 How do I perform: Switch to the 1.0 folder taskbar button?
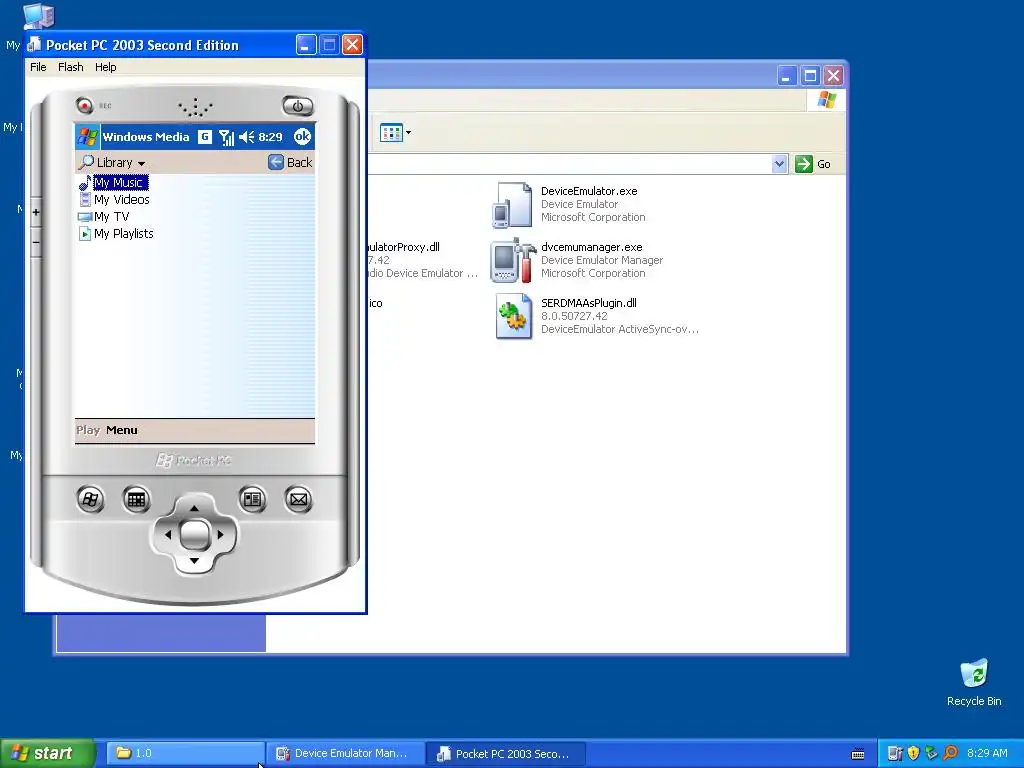pyautogui.click(x=185, y=753)
